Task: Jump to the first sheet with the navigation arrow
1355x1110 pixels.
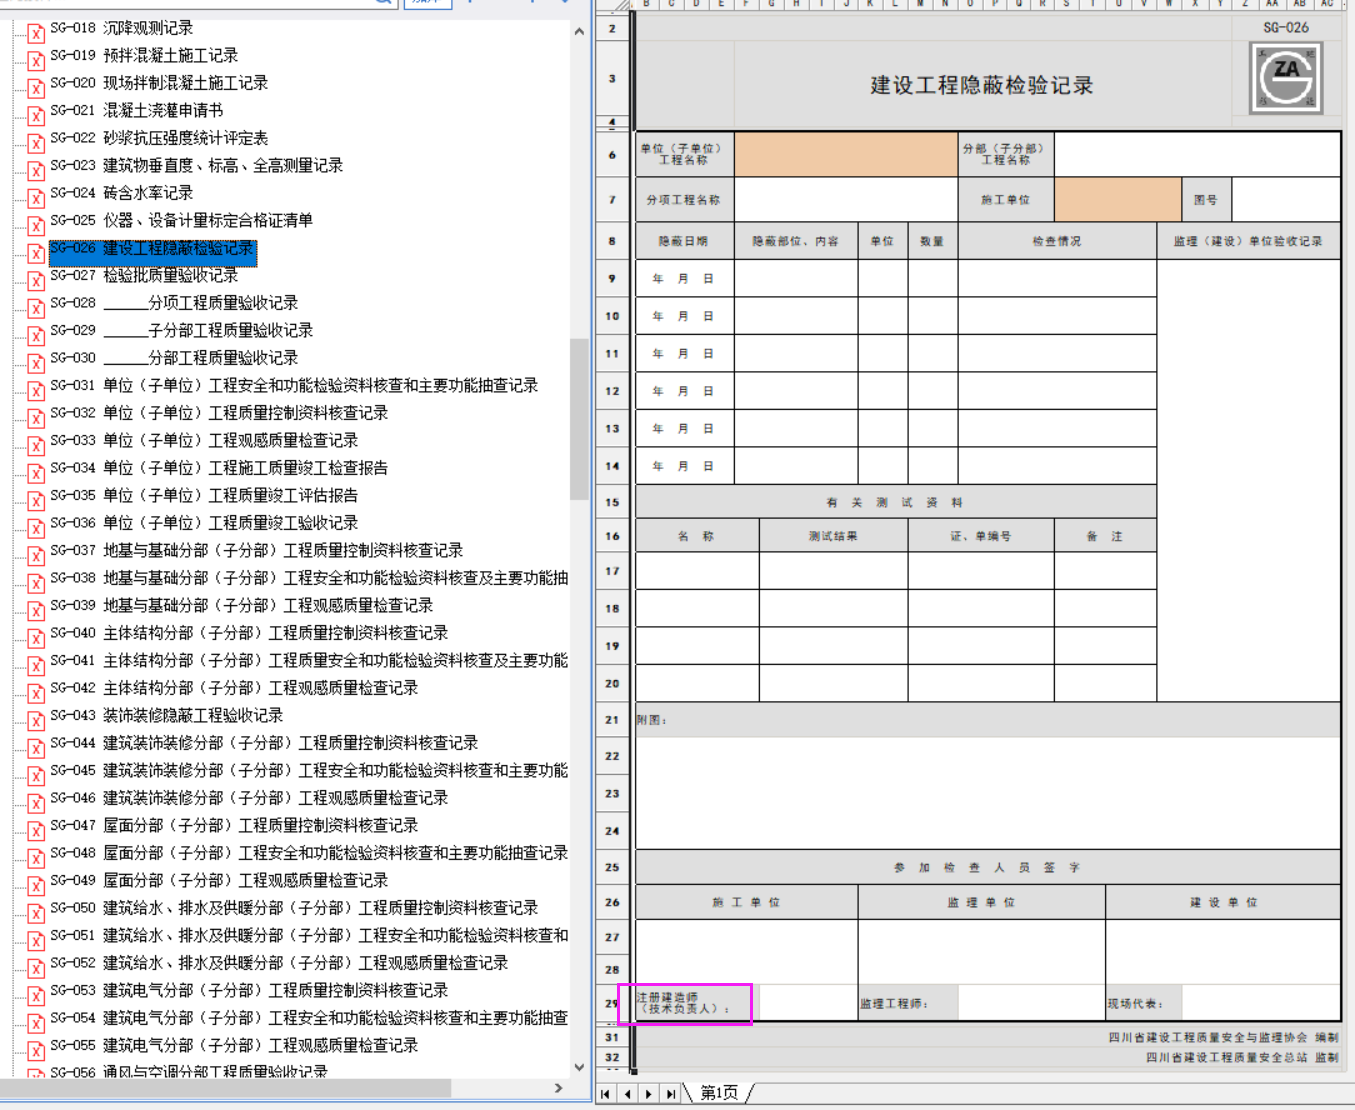Action: [x=606, y=1094]
